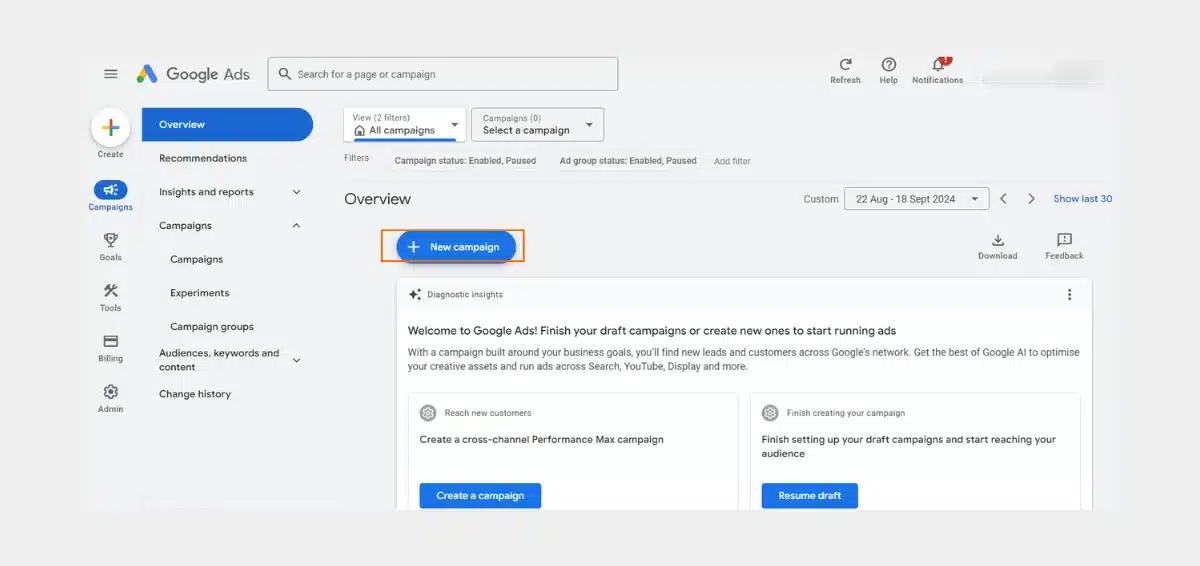Open Campaigns sub-item
This screenshot has width=1200, height=566.
point(196,259)
